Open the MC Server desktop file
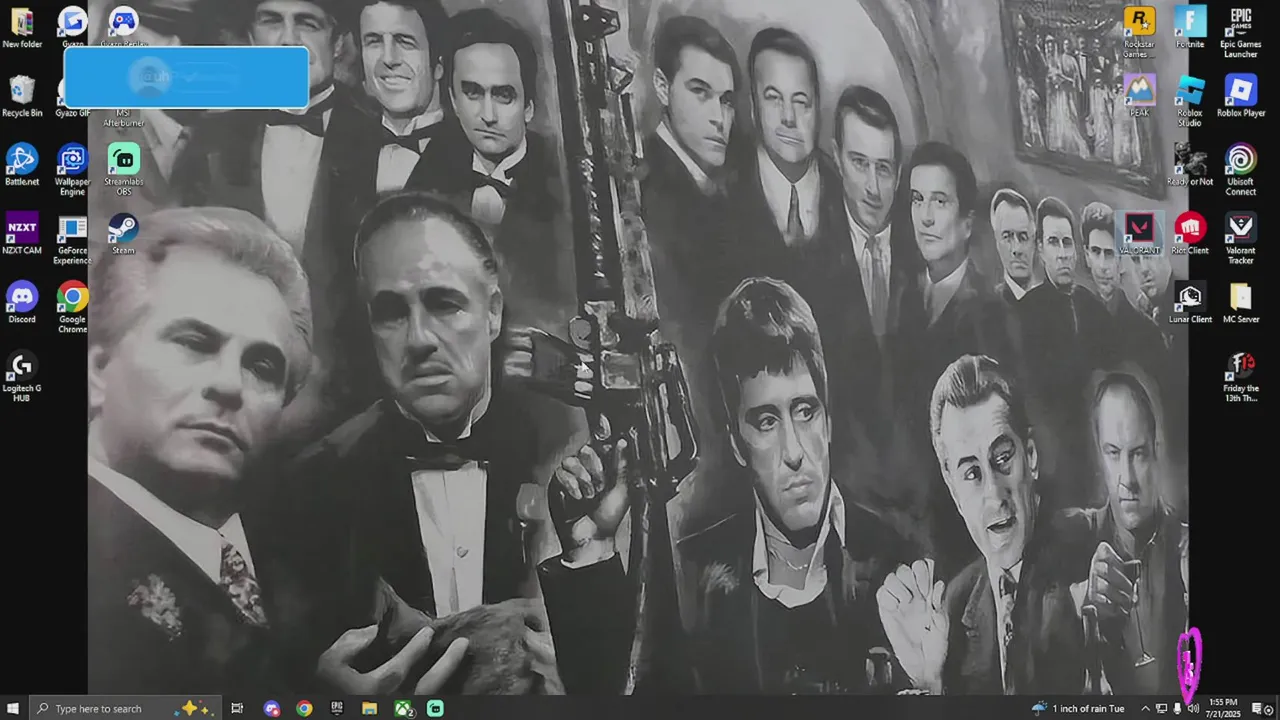The width and height of the screenshot is (1280, 720). [x=1241, y=304]
